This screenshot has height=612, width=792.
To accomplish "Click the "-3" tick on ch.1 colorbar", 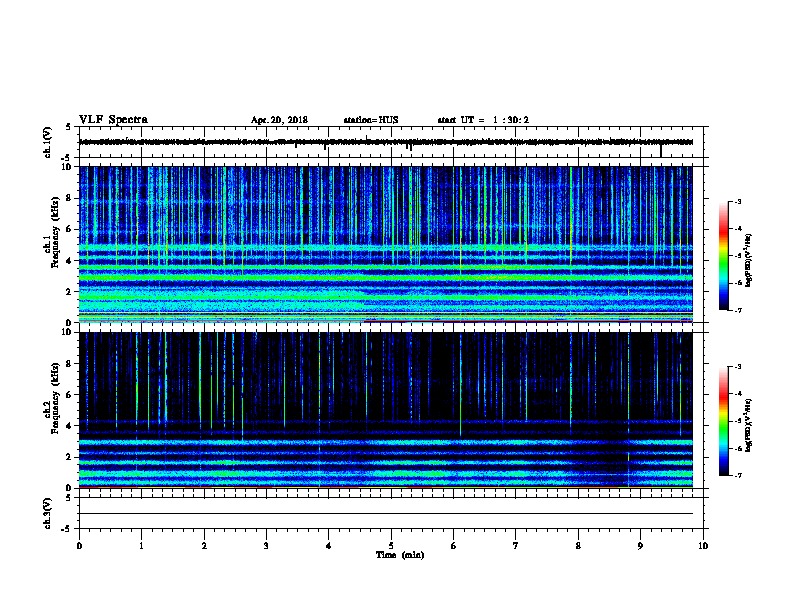I will click(x=737, y=201).
